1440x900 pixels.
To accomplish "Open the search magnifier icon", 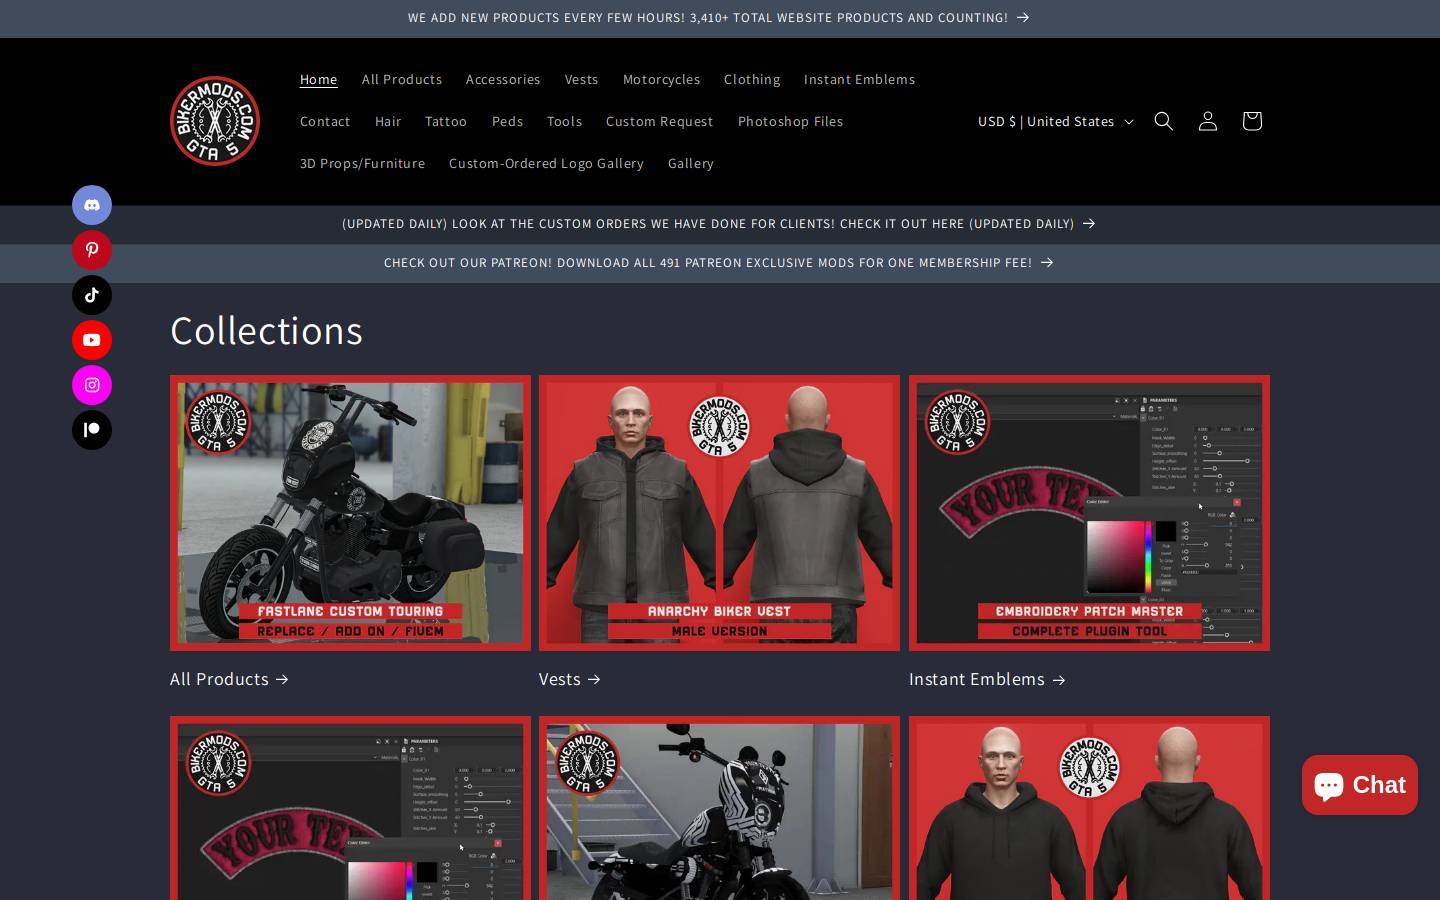I will pos(1163,121).
